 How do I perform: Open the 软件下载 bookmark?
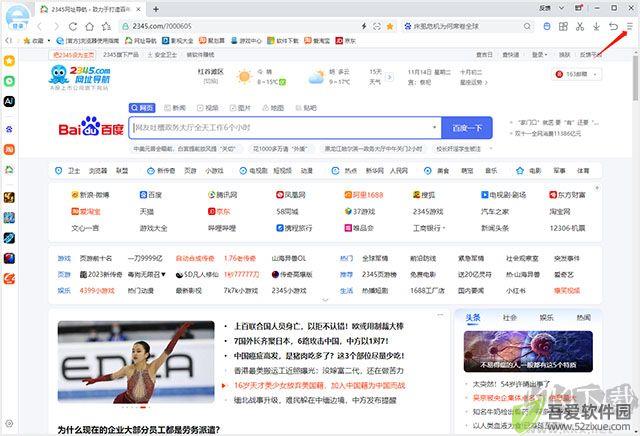click(x=283, y=40)
